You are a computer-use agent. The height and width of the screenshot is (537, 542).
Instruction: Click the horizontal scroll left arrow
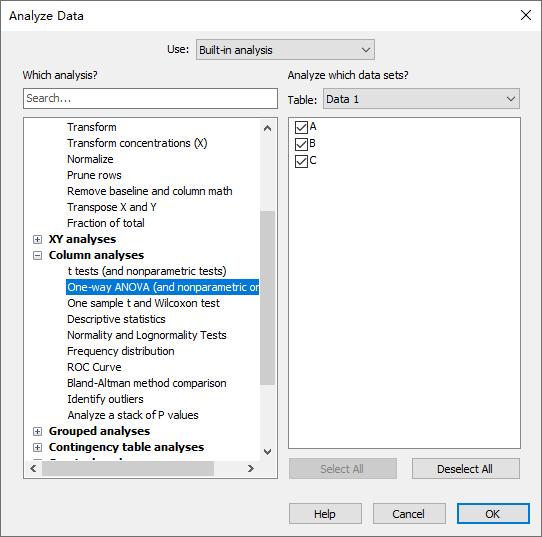point(33,469)
